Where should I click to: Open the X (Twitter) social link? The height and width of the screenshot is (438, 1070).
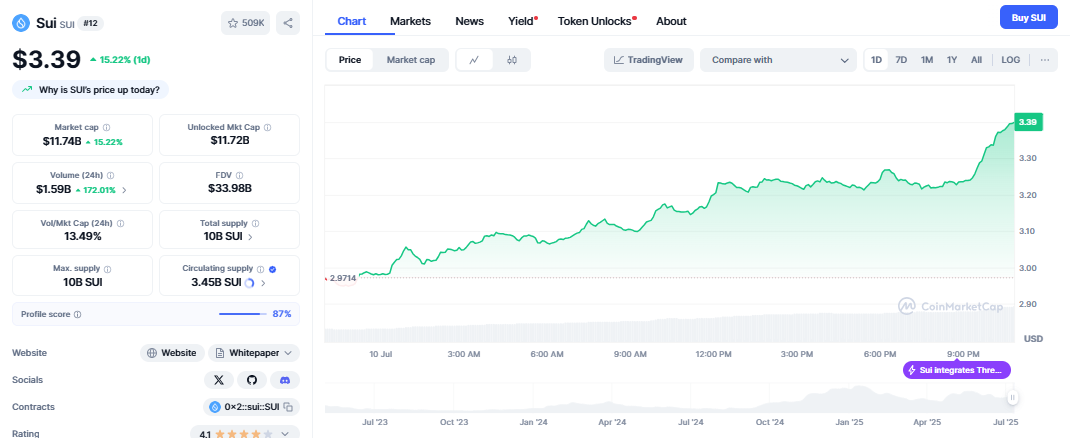click(x=218, y=380)
